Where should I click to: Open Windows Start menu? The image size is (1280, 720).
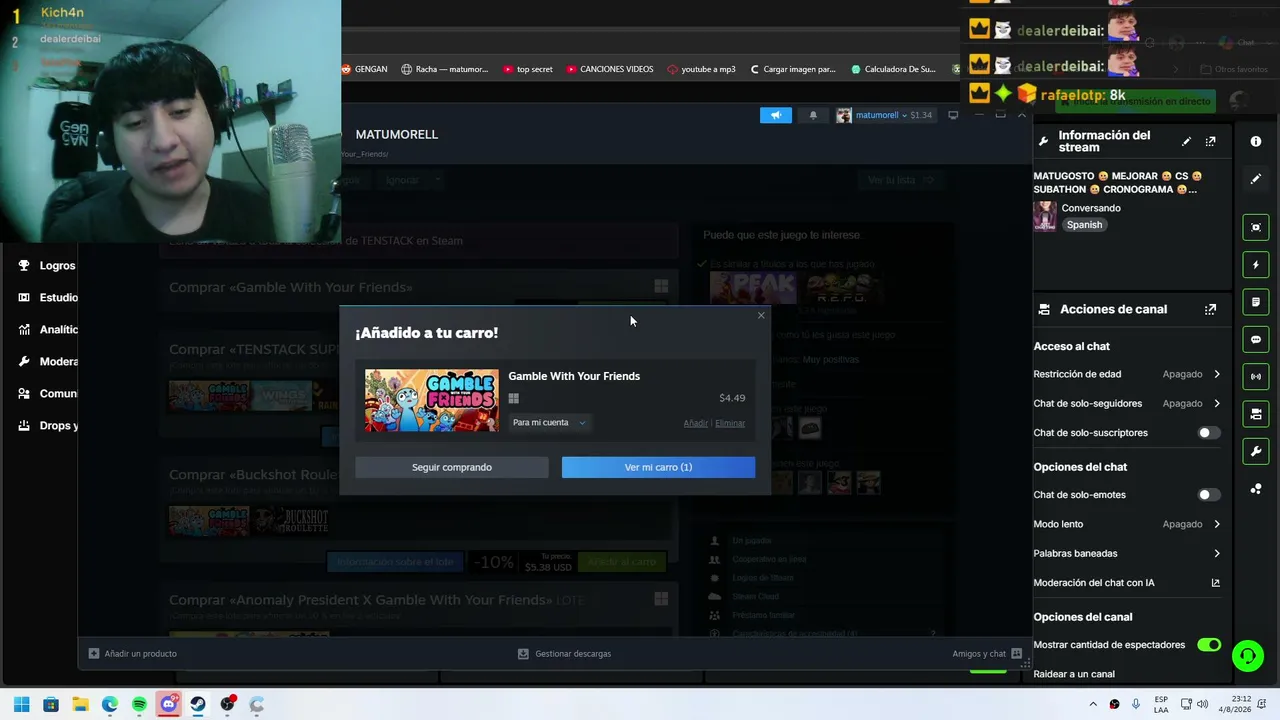22,704
